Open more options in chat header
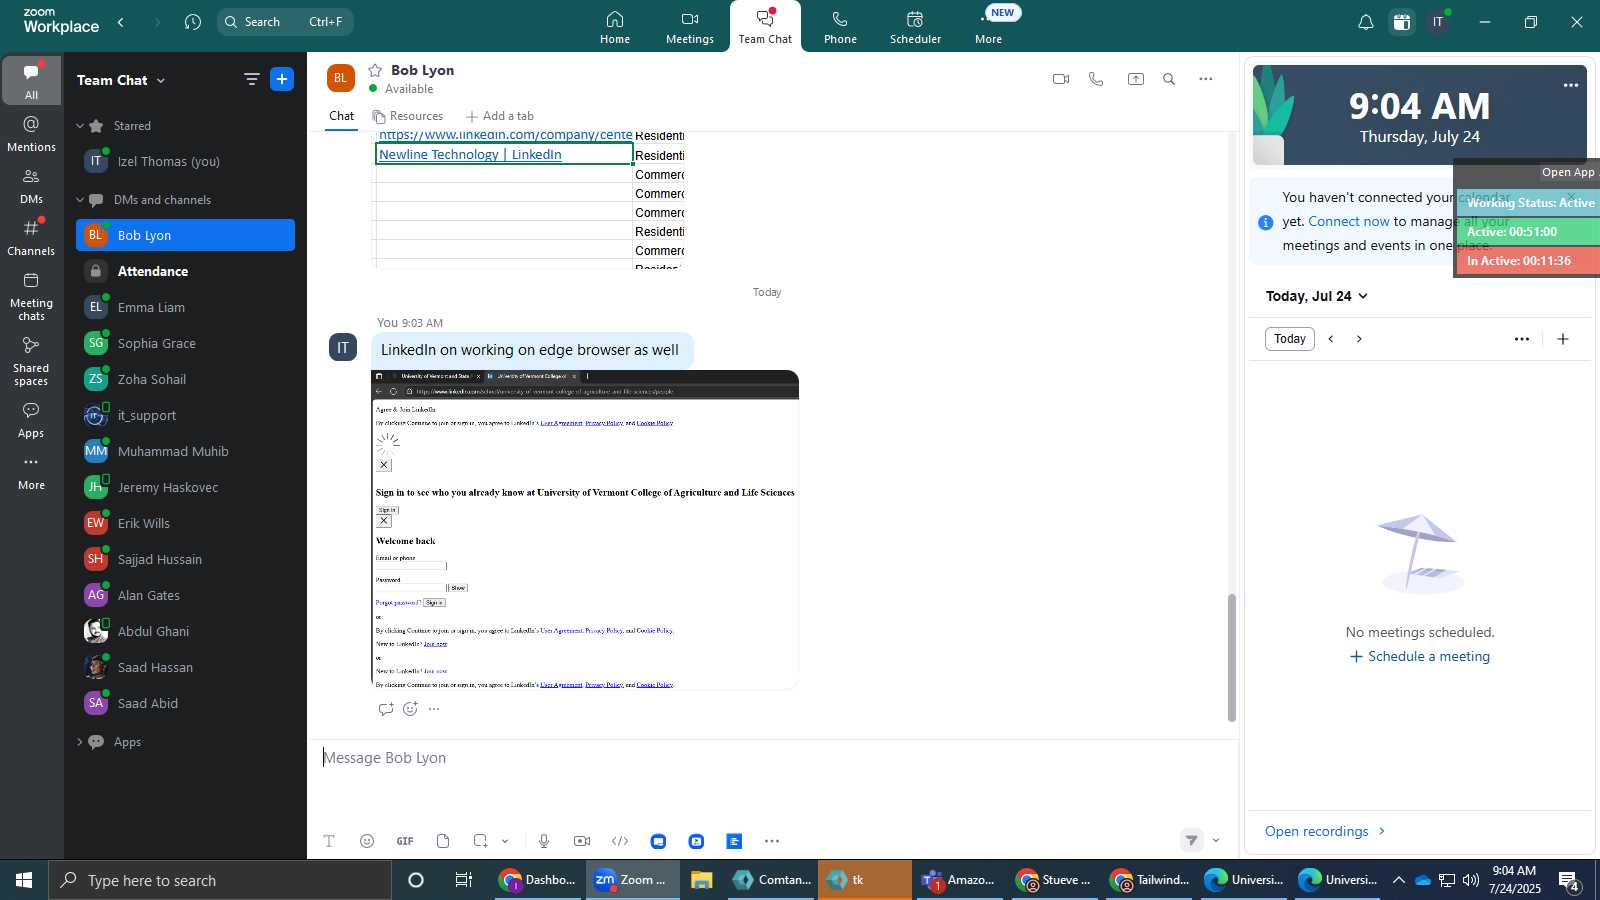 click(1206, 79)
